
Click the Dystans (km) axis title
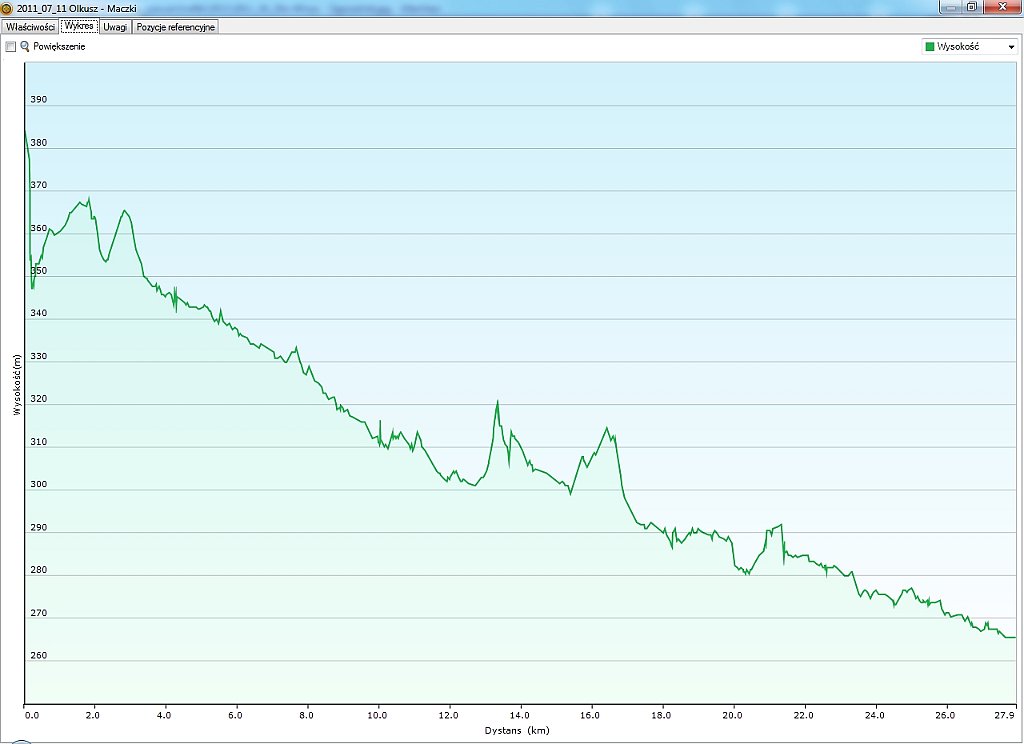point(518,731)
